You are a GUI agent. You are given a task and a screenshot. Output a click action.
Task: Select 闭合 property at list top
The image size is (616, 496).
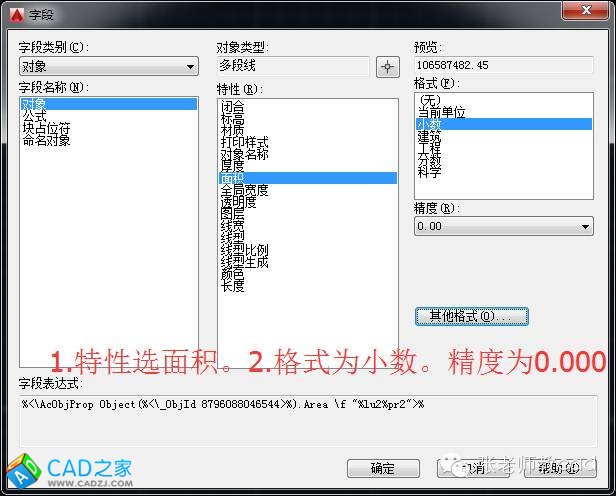coord(232,105)
